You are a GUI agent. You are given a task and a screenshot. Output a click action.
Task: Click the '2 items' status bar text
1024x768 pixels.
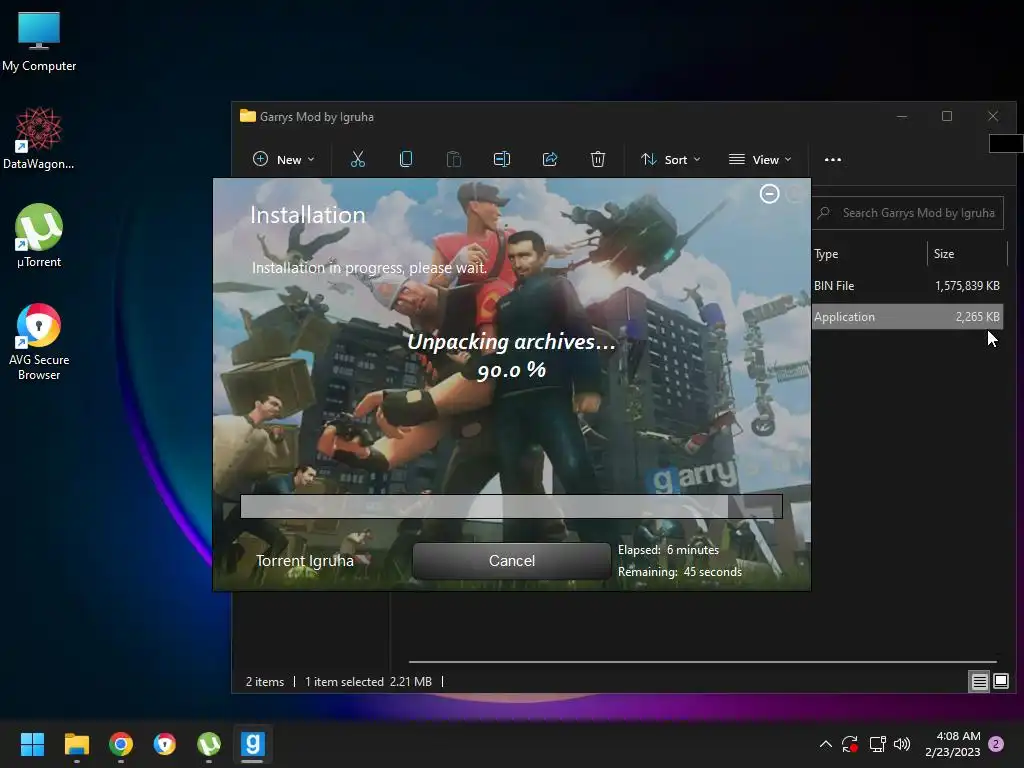[264, 682]
